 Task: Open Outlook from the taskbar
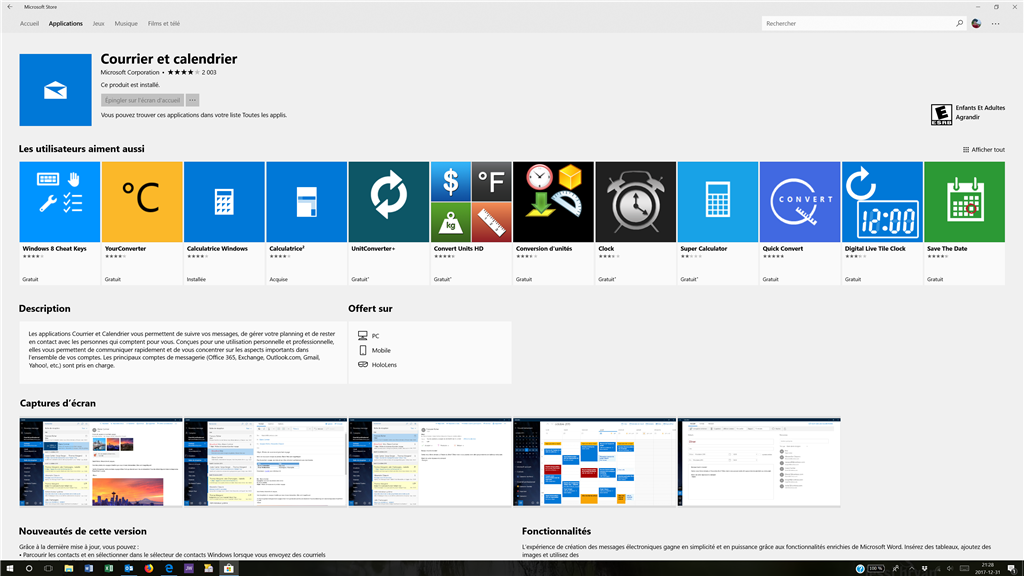129,568
